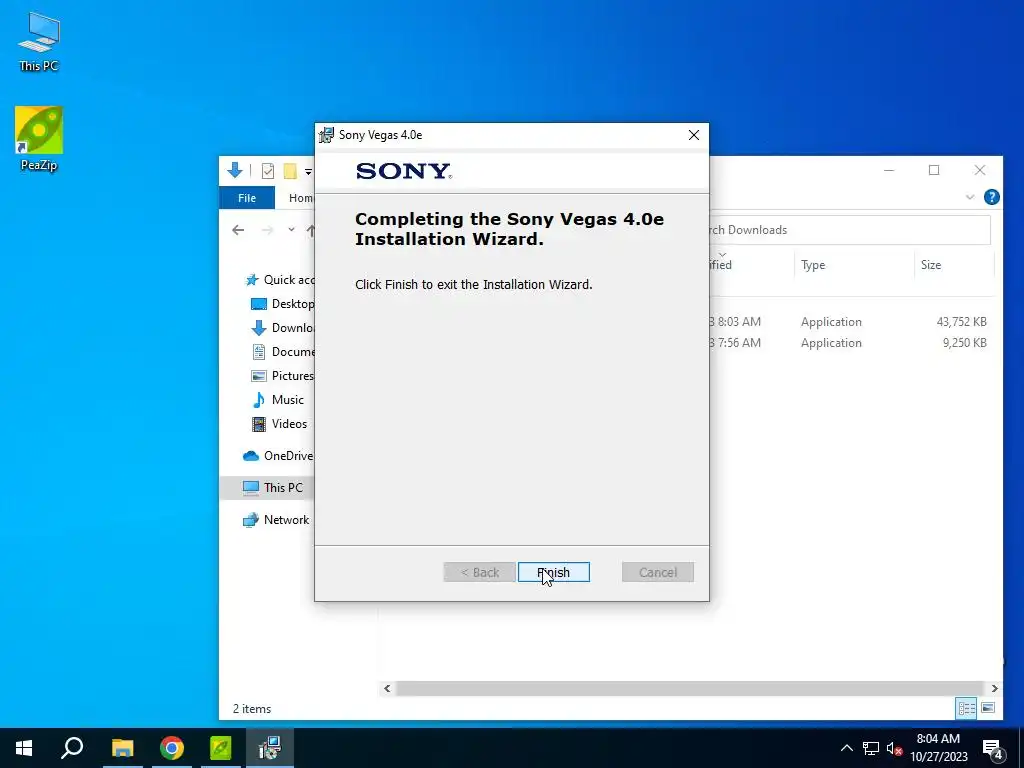The width and height of the screenshot is (1024, 768).
Task: Minimize the File Explorer window
Action: (889, 170)
